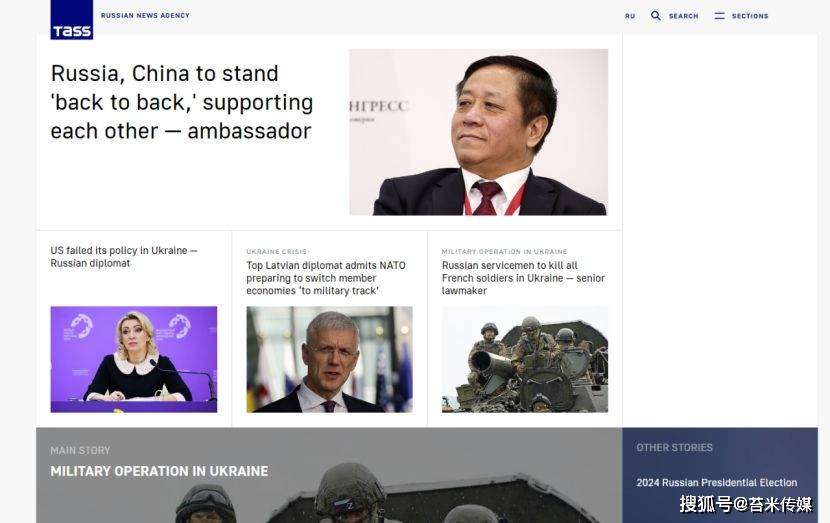Open Russia, China 'back to back' headline
Screen dimensions: 830x523
[x=182, y=102]
